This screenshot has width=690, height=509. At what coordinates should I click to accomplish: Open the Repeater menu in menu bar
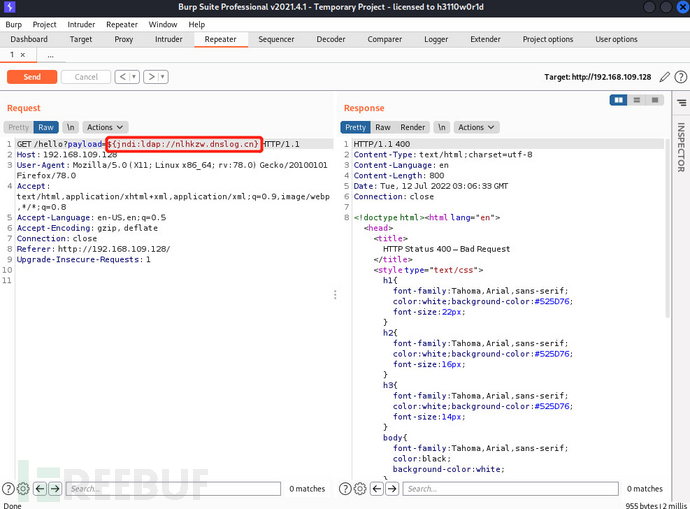click(x=122, y=25)
